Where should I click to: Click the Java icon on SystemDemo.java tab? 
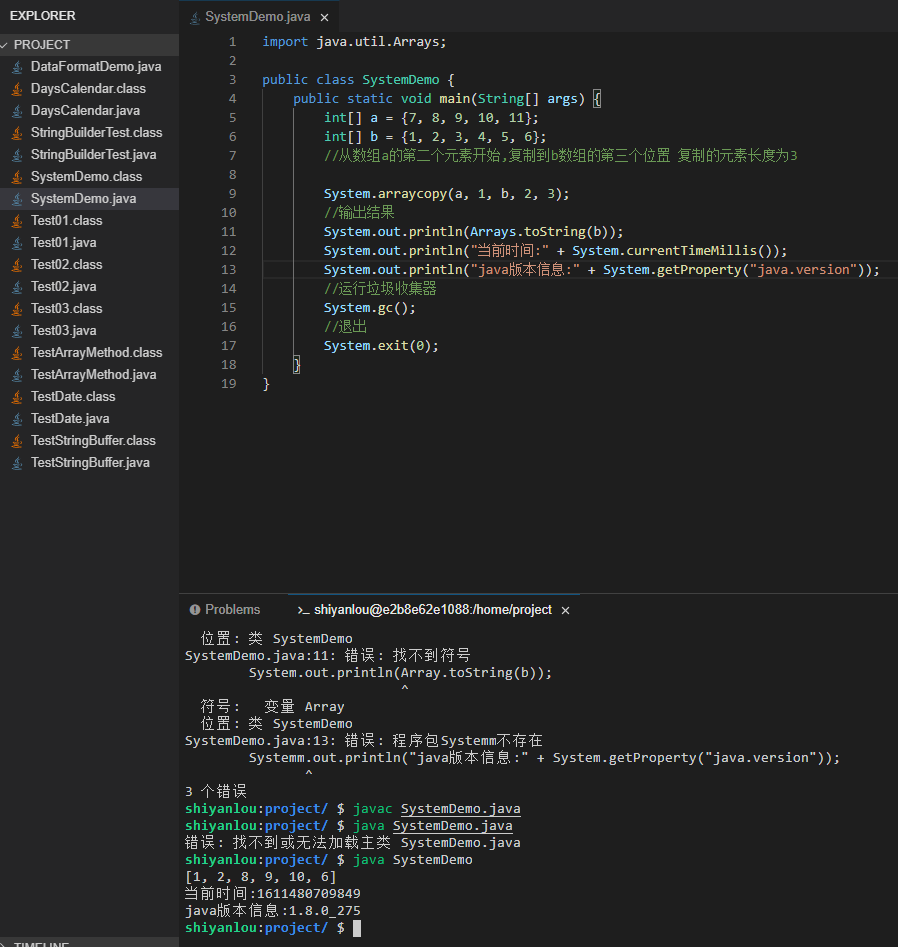click(x=194, y=18)
